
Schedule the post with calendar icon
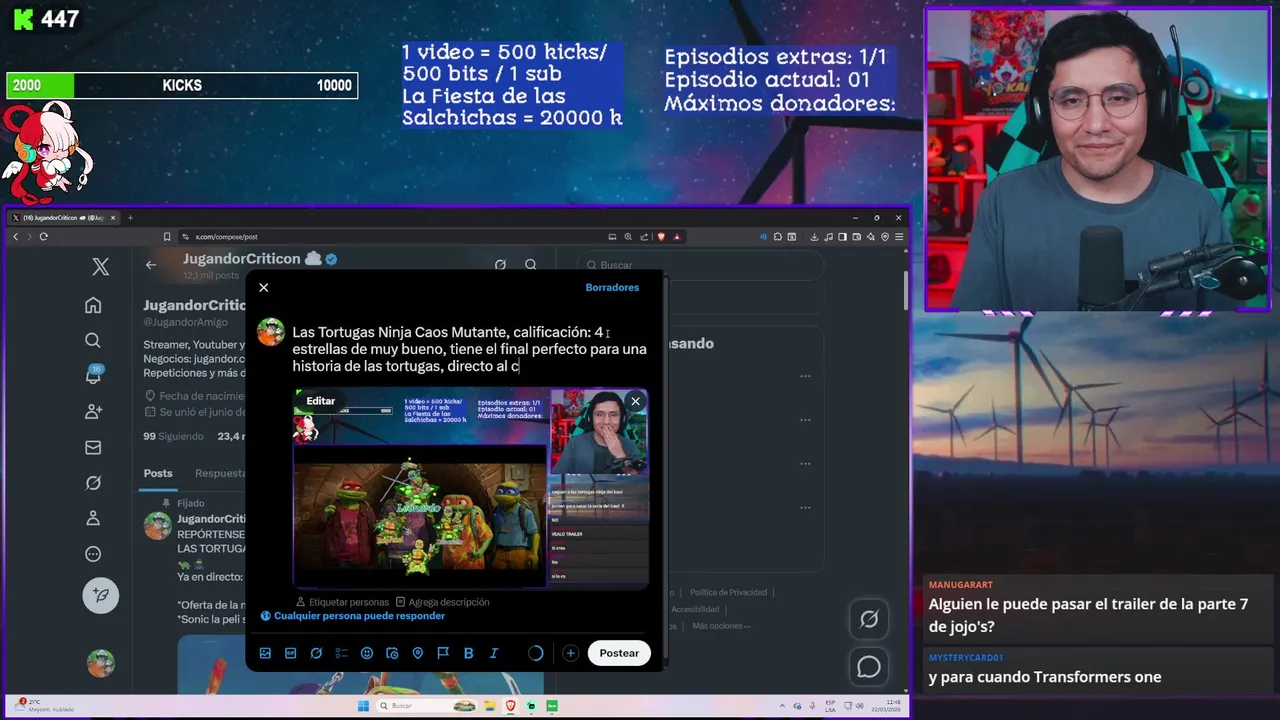pos(392,653)
